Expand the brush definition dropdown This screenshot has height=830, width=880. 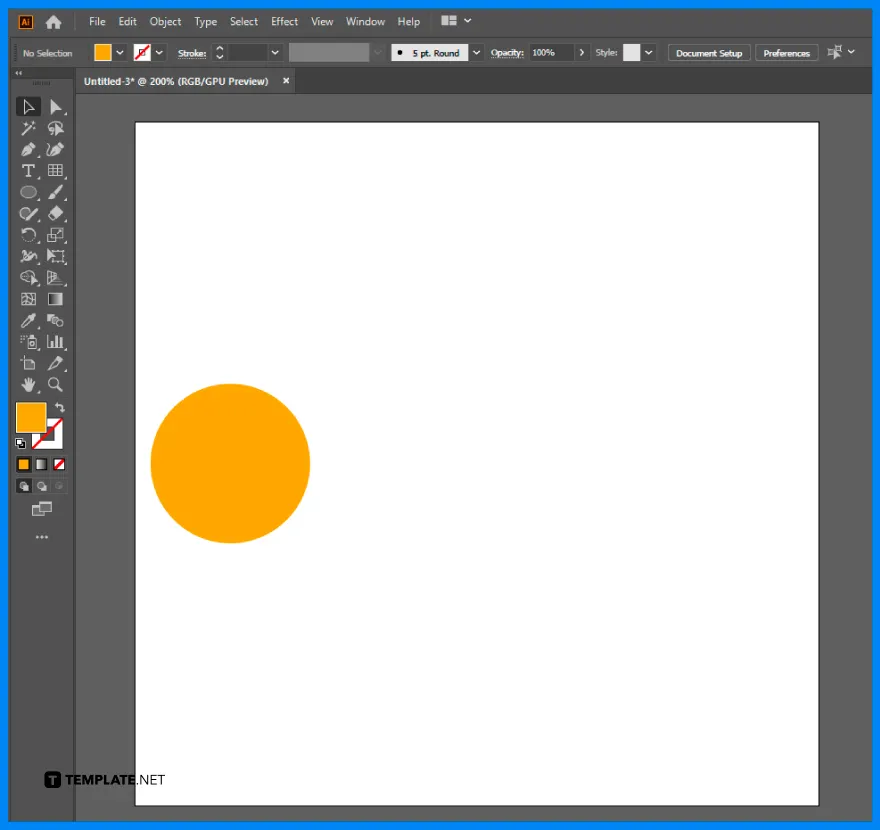click(475, 52)
